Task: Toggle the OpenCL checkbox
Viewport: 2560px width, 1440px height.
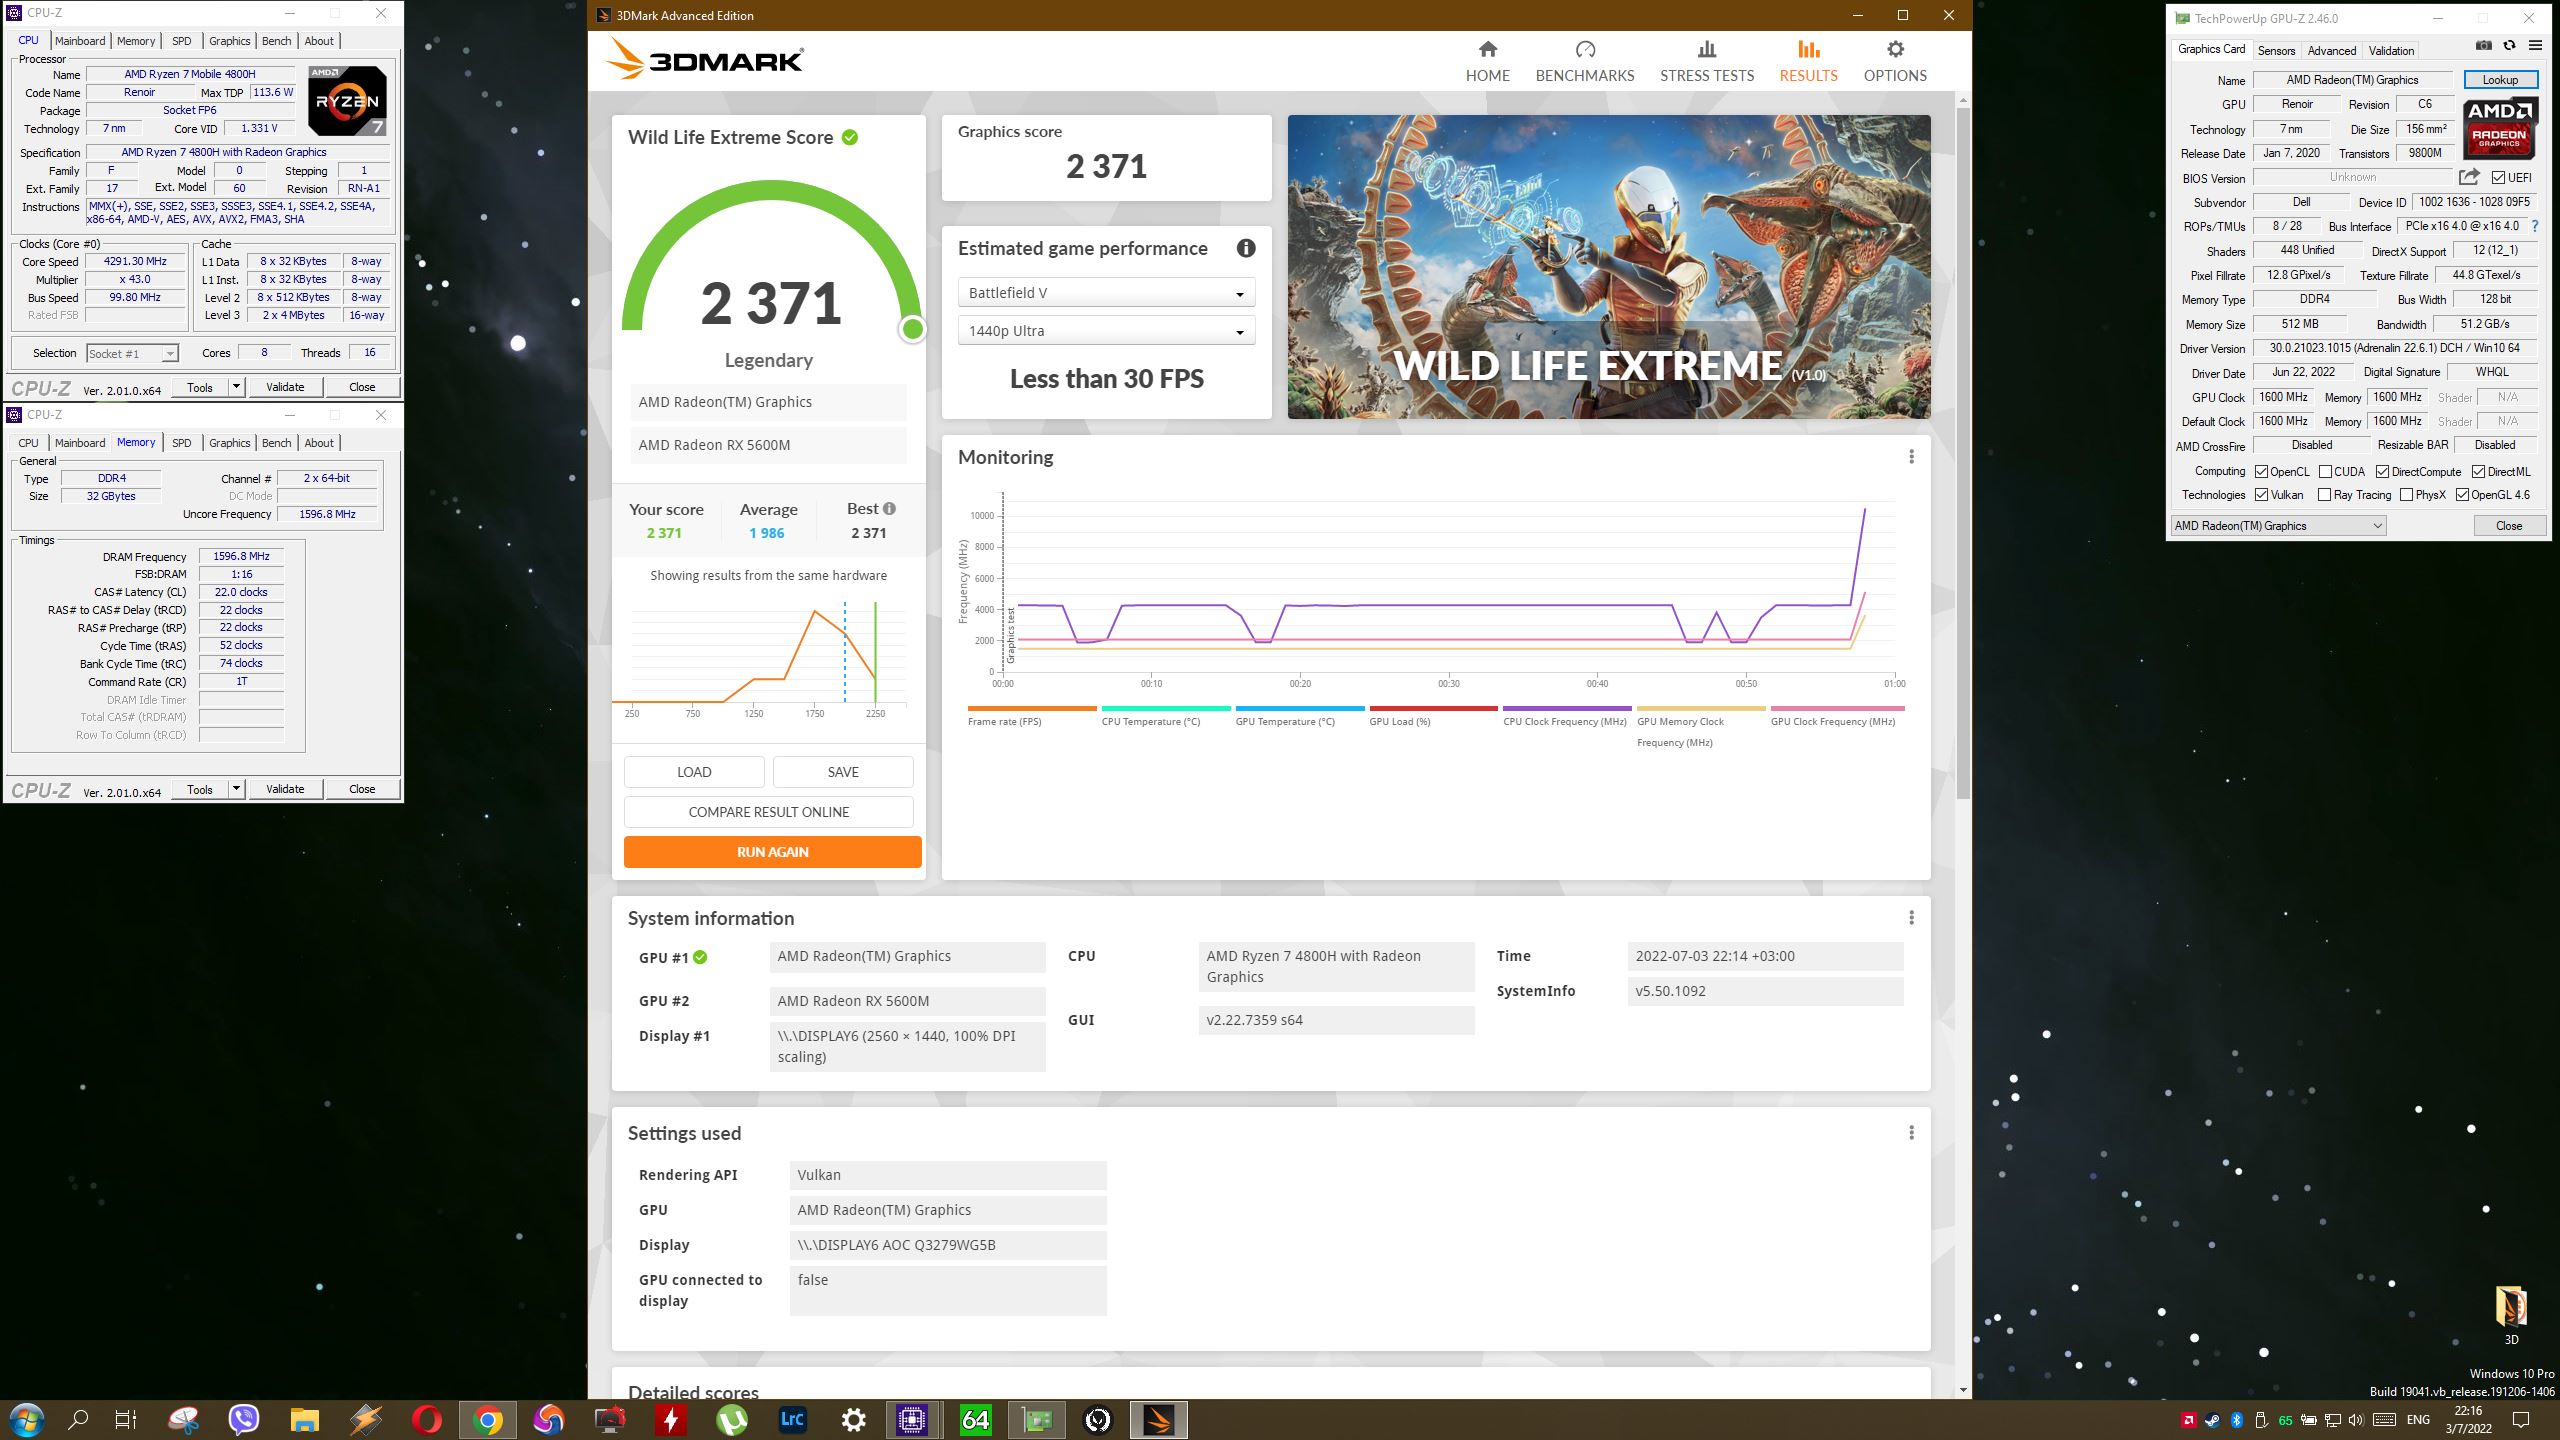Action: 2261,472
